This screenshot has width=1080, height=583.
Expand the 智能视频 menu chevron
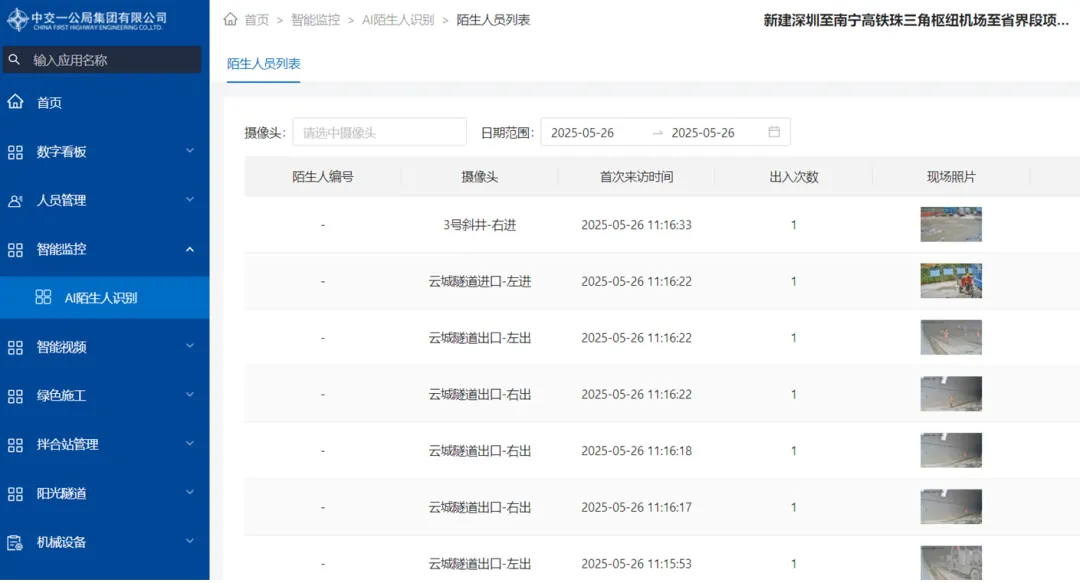click(189, 347)
